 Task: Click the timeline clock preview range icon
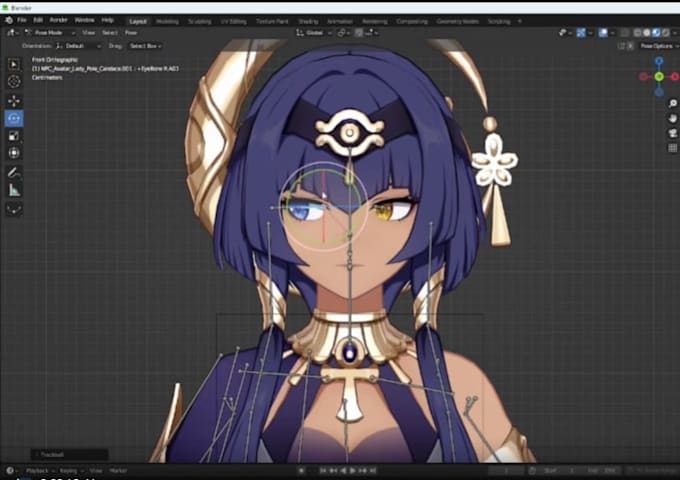click(x=532, y=470)
